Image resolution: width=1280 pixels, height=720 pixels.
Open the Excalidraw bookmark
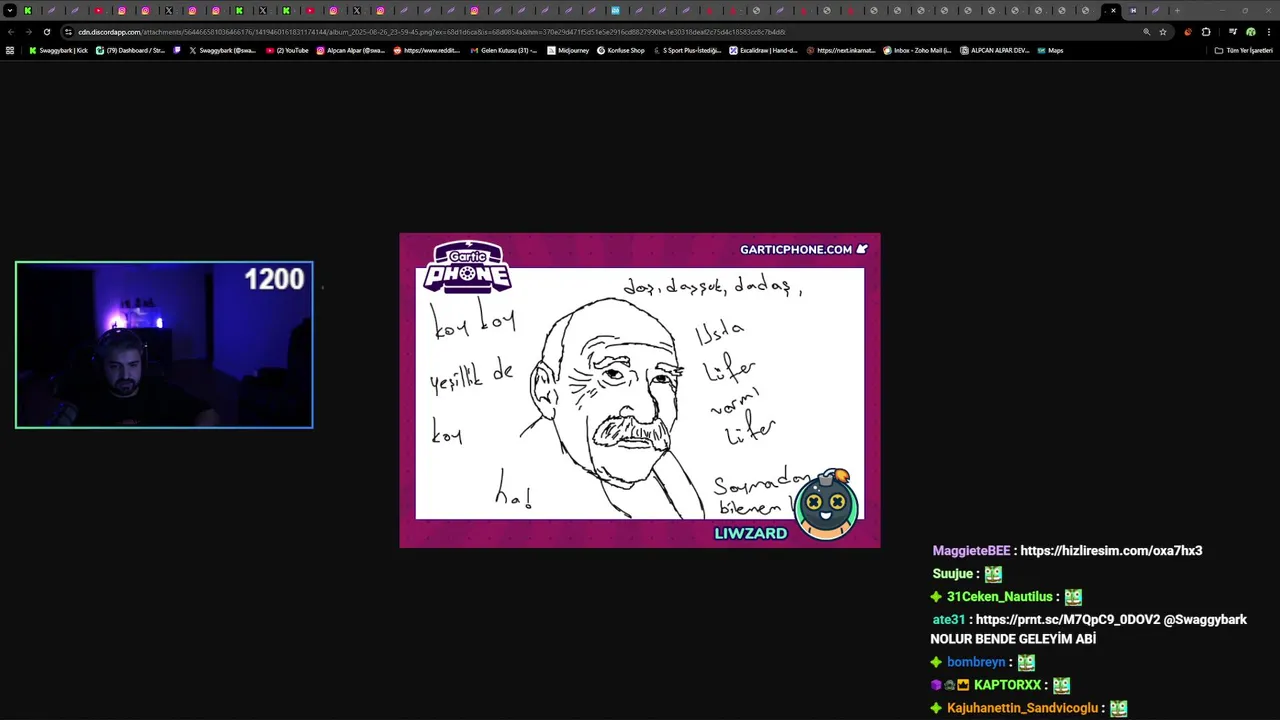[763, 50]
